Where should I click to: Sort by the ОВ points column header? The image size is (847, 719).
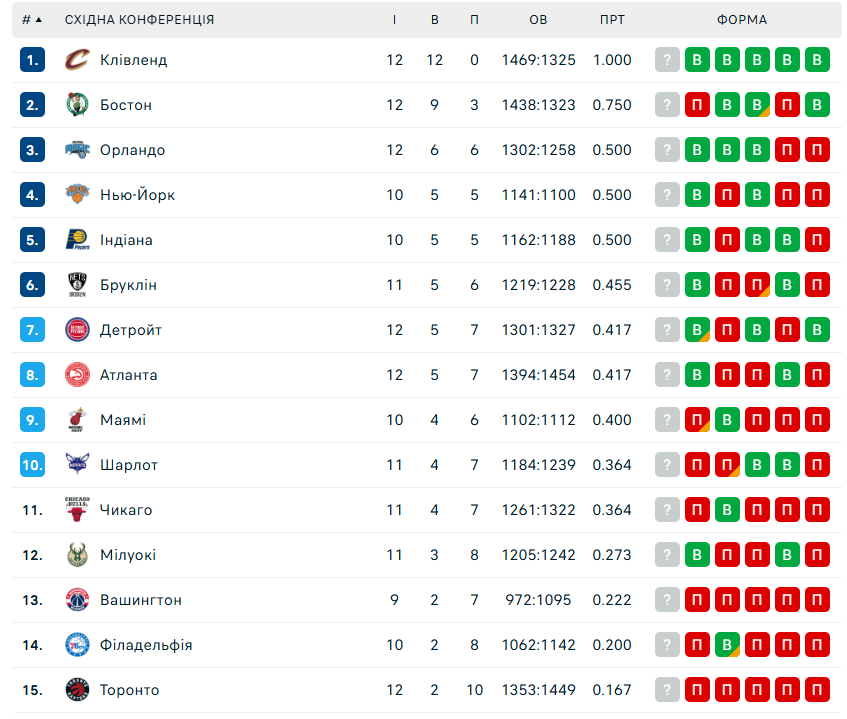tap(538, 20)
